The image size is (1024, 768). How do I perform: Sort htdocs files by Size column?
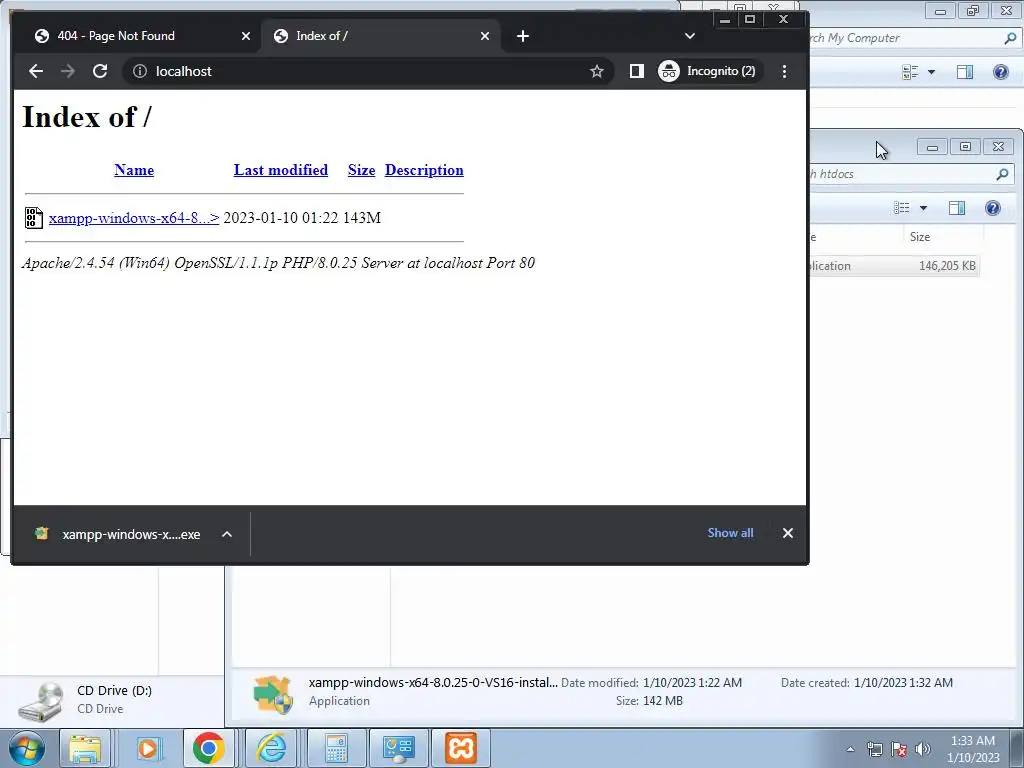(x=920, y=236)
